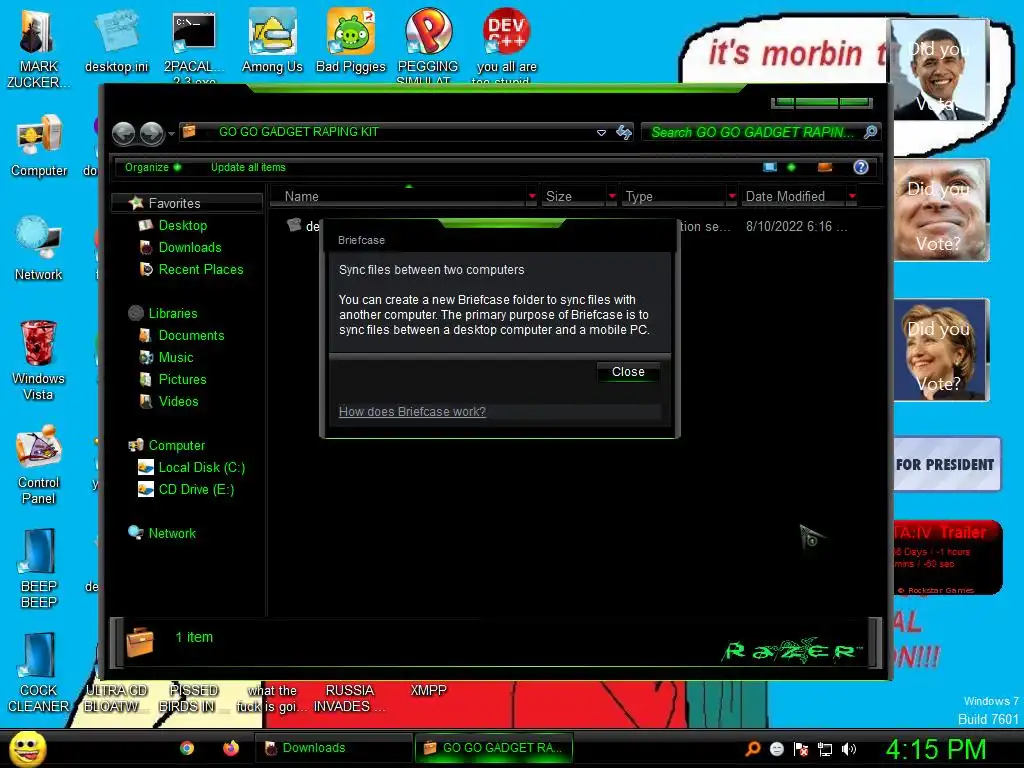Open the Type column filter arrow
Viewport: 1024px width, 768px height.
732,197
